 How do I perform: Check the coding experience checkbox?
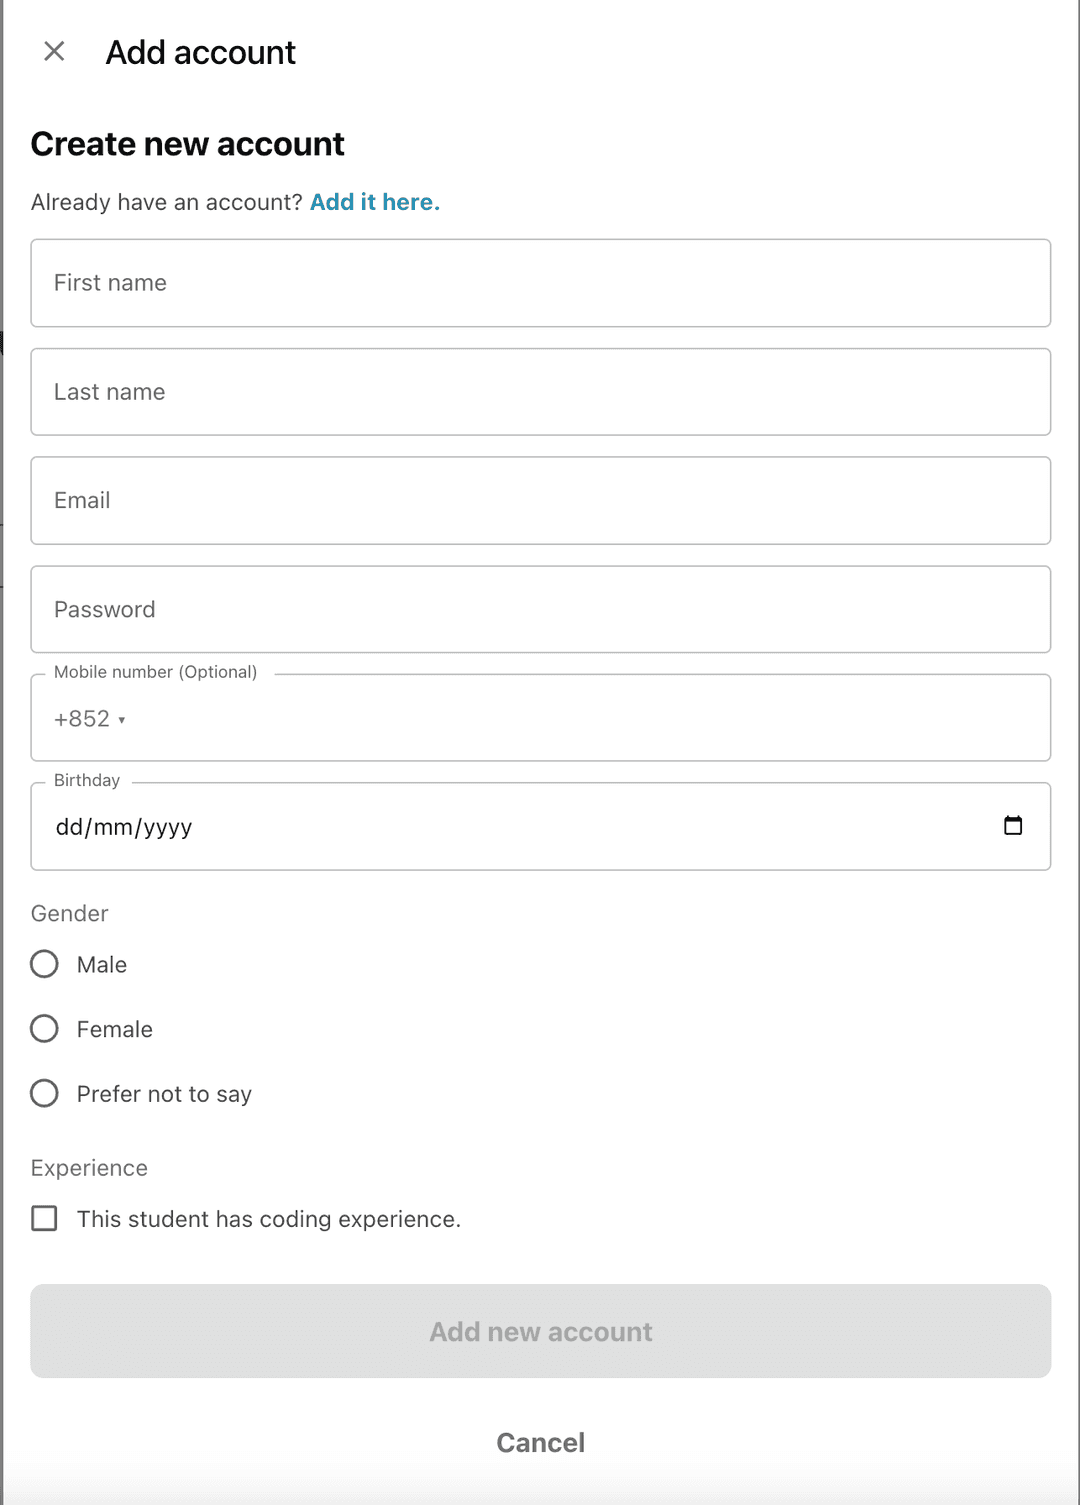click(44, 1218)
